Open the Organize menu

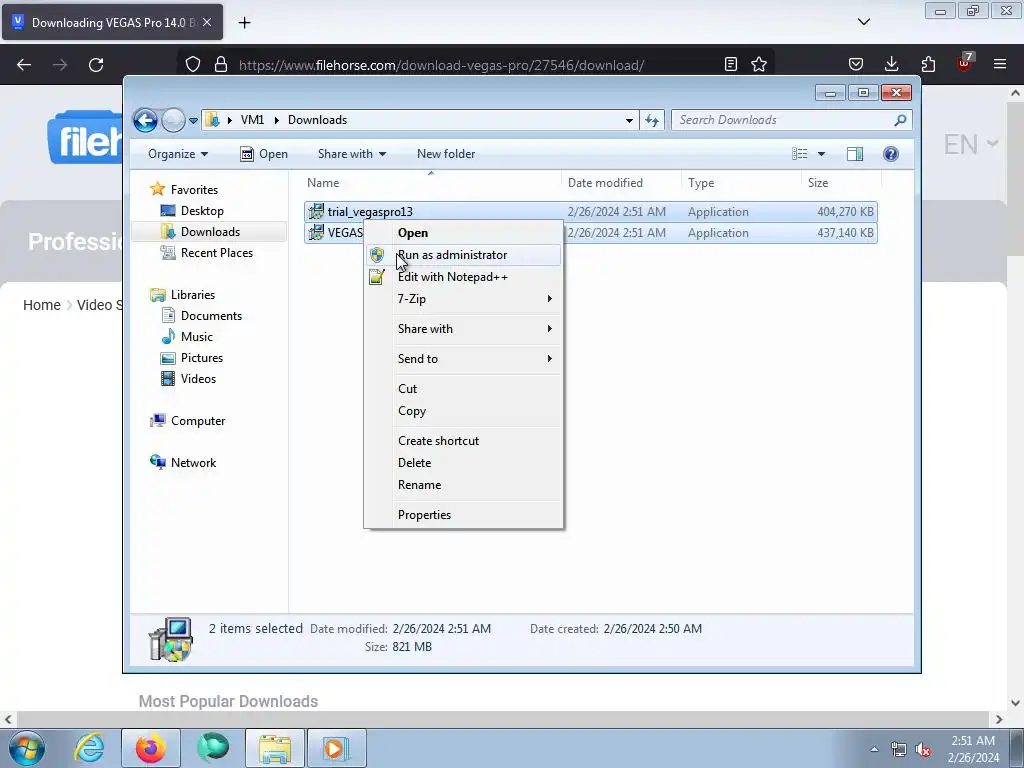point(178,154)
